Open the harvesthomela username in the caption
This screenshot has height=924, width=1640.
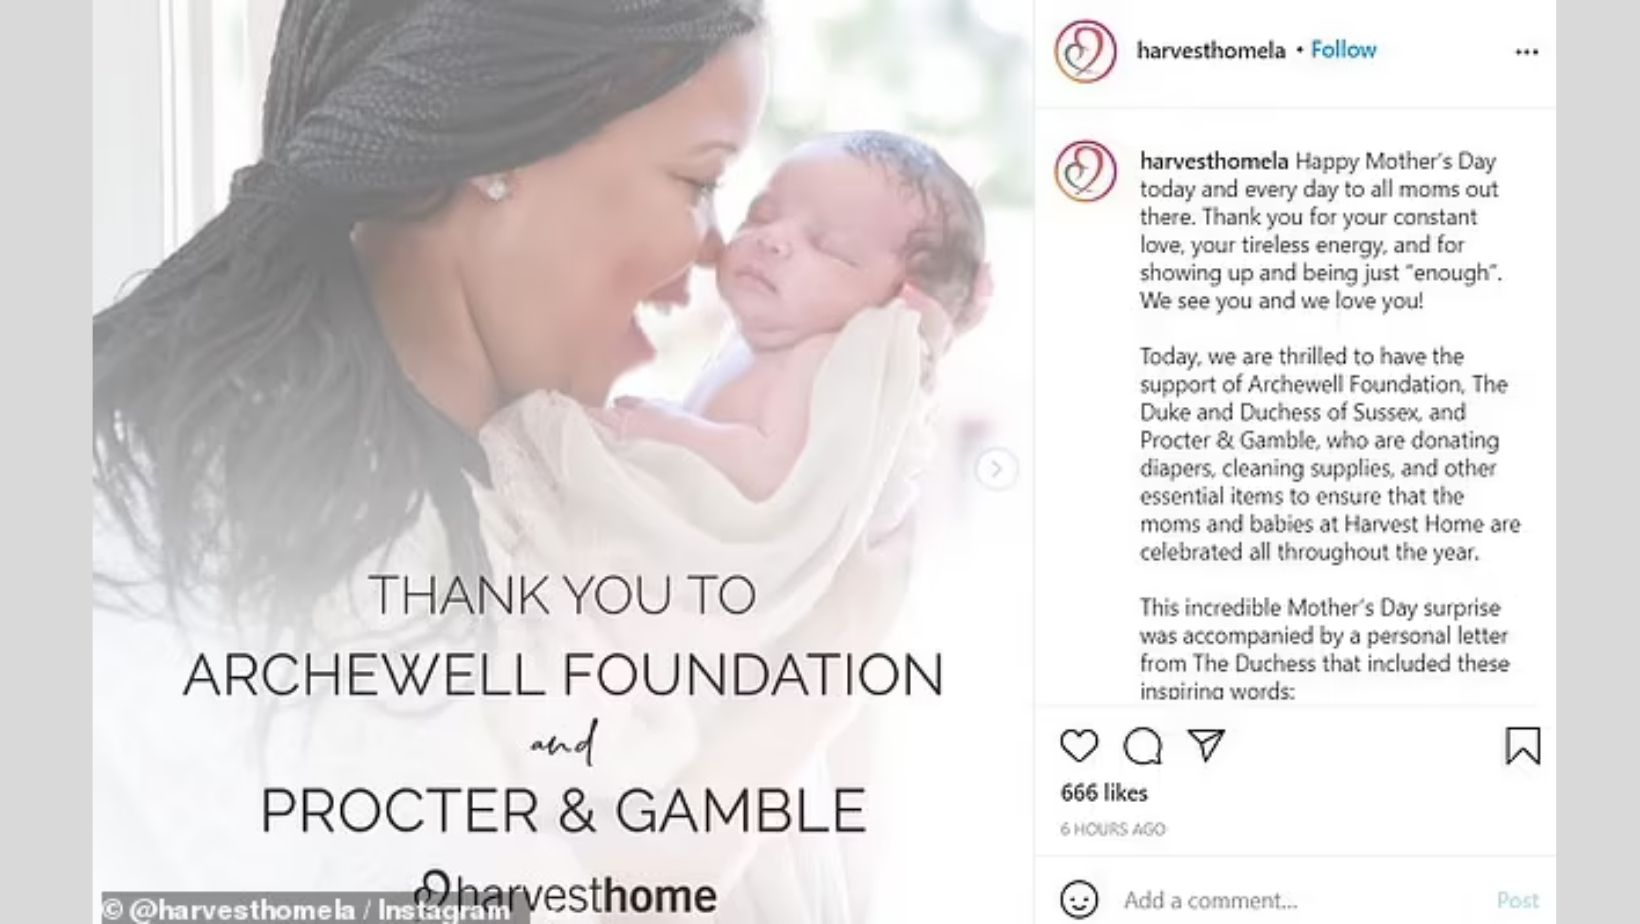click(1214, 161)
